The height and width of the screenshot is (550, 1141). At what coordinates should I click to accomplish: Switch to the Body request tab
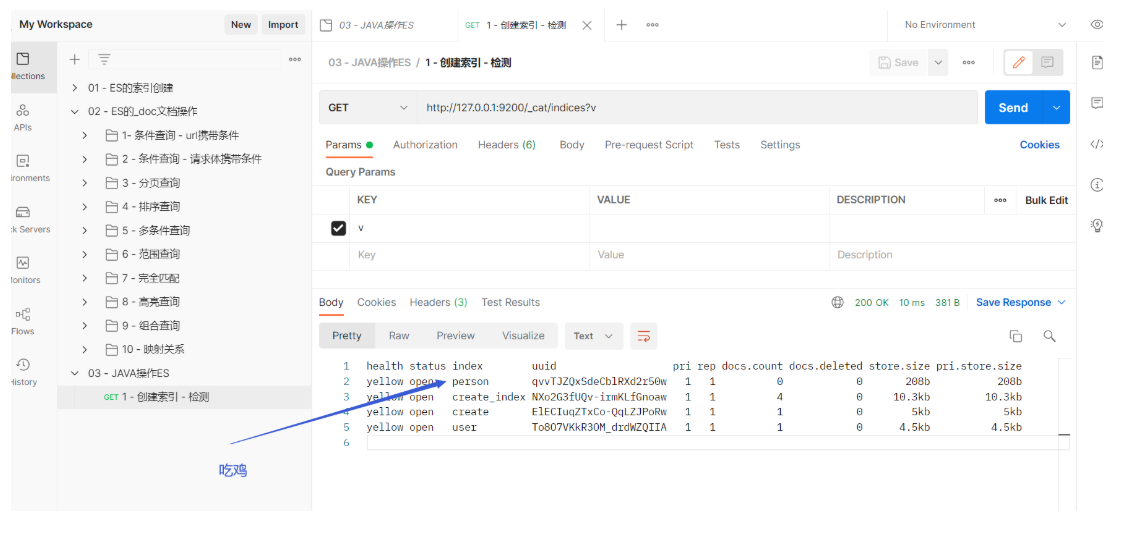click(x=572, y=145)
